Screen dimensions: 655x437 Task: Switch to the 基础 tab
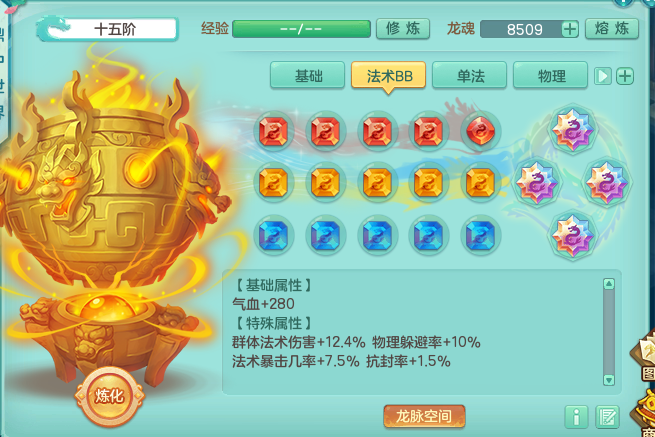tap(308, 76)
